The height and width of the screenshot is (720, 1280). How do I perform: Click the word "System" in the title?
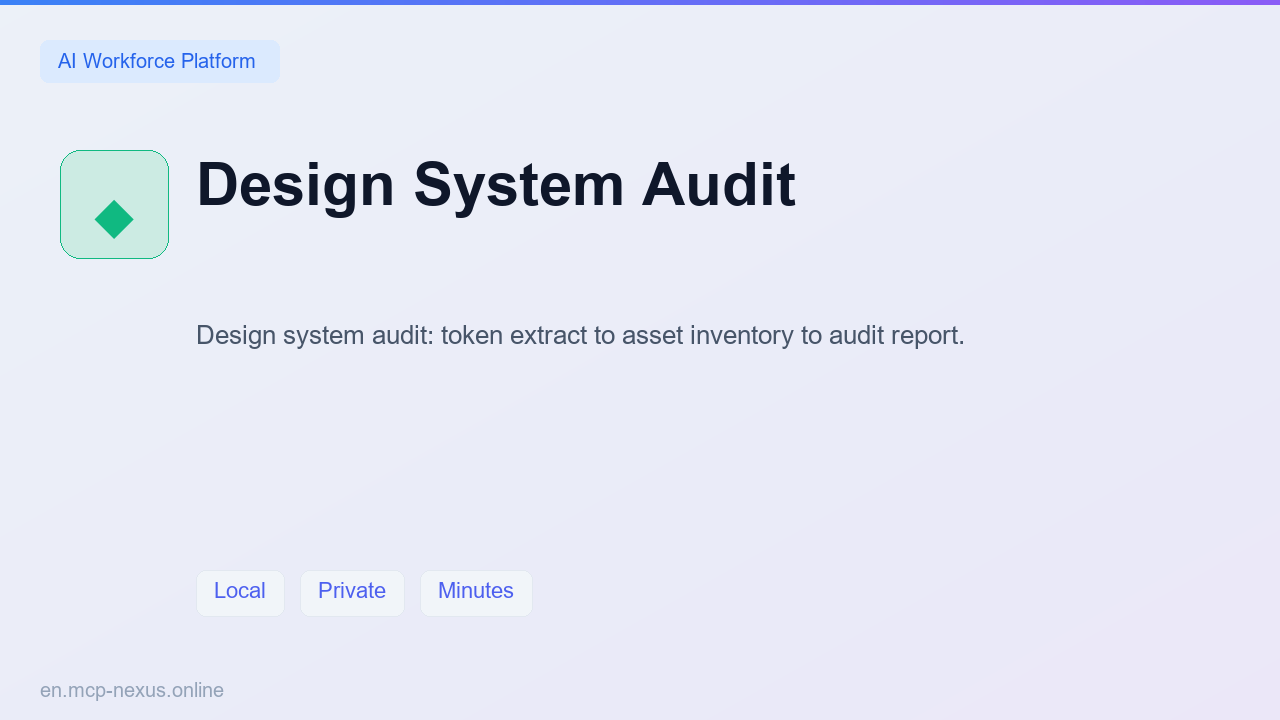click(518, 185)
